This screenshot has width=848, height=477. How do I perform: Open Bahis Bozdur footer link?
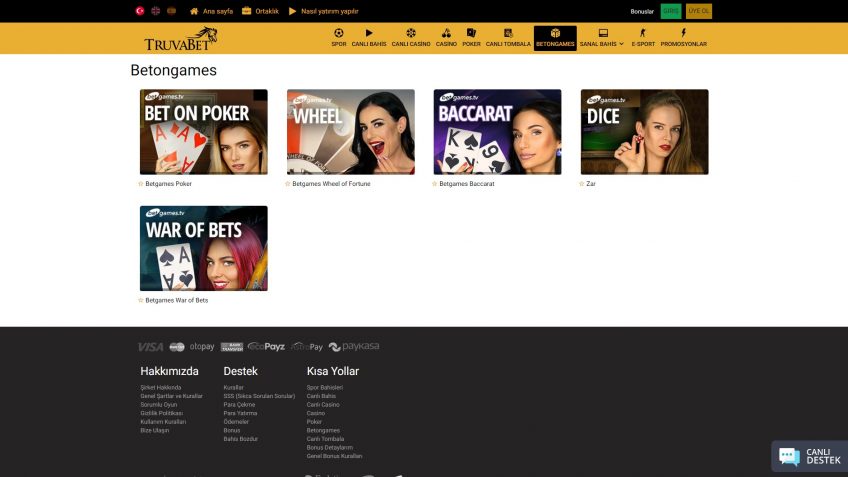pos(241,440)
